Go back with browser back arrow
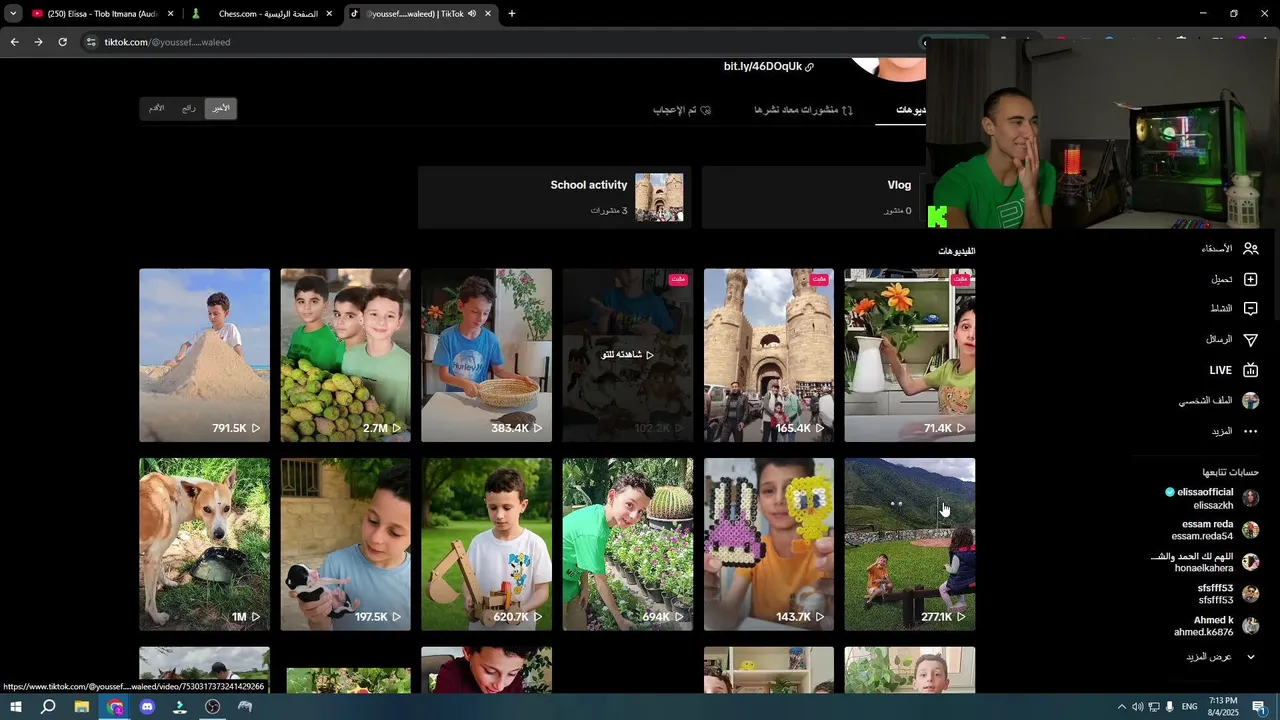This screenshot has width=1280, height=720. tap(14, 42)
